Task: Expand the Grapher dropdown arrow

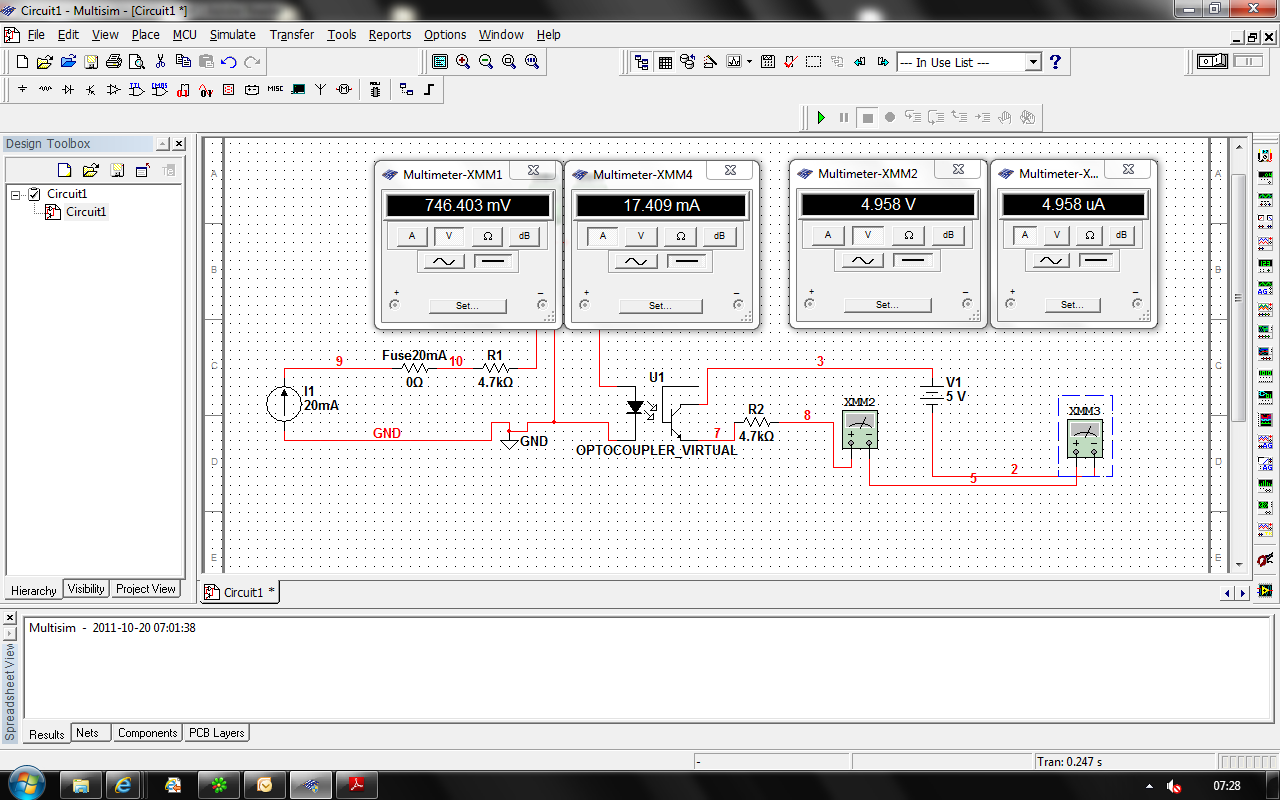Action: point(749,61)
